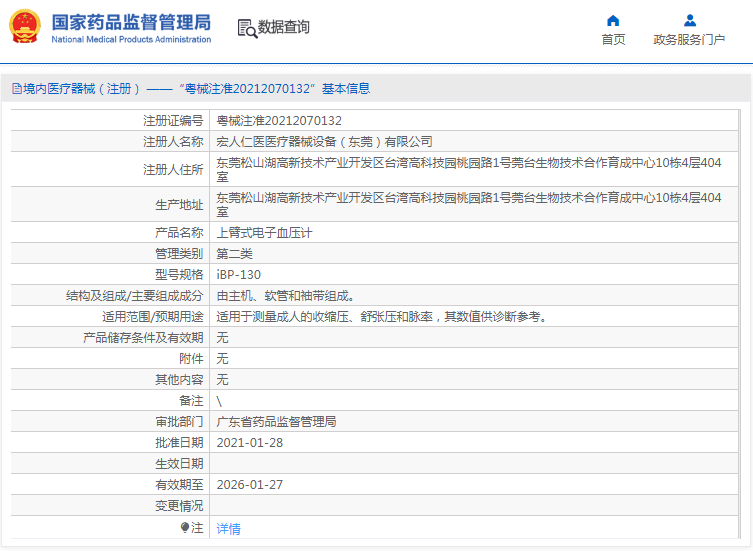
Task: Click 无 in the 附件 row
Action: (222, 359)
